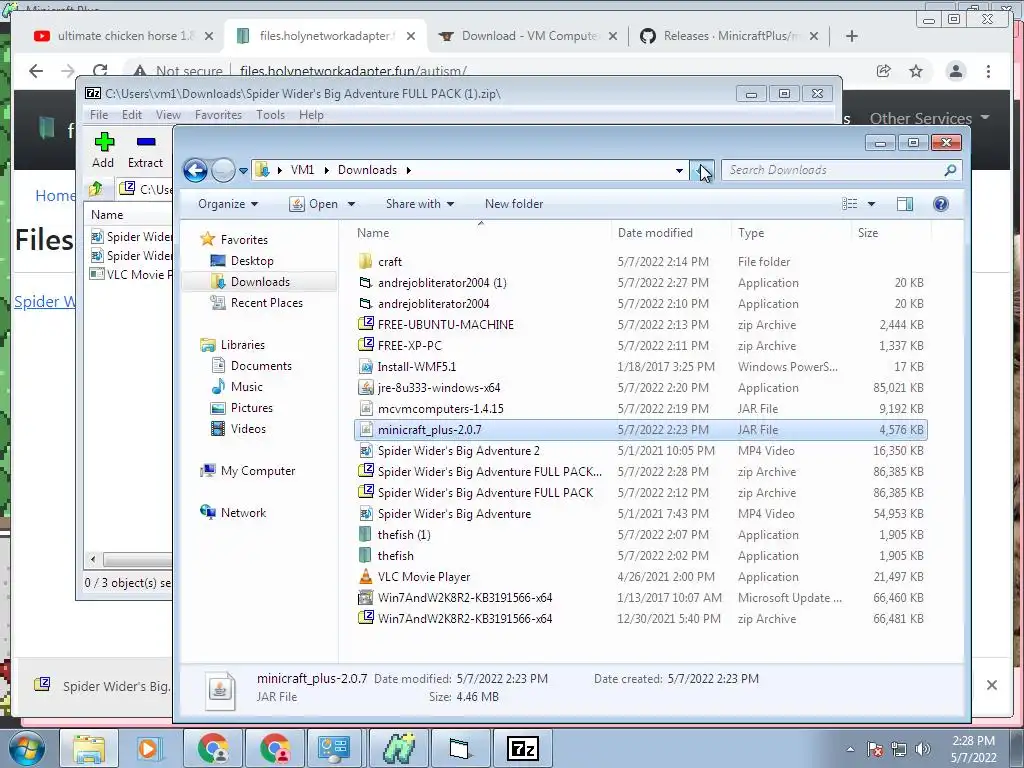Click Chrome's share page icon
Screen dimensions: 1024x768
pos(884,71)
